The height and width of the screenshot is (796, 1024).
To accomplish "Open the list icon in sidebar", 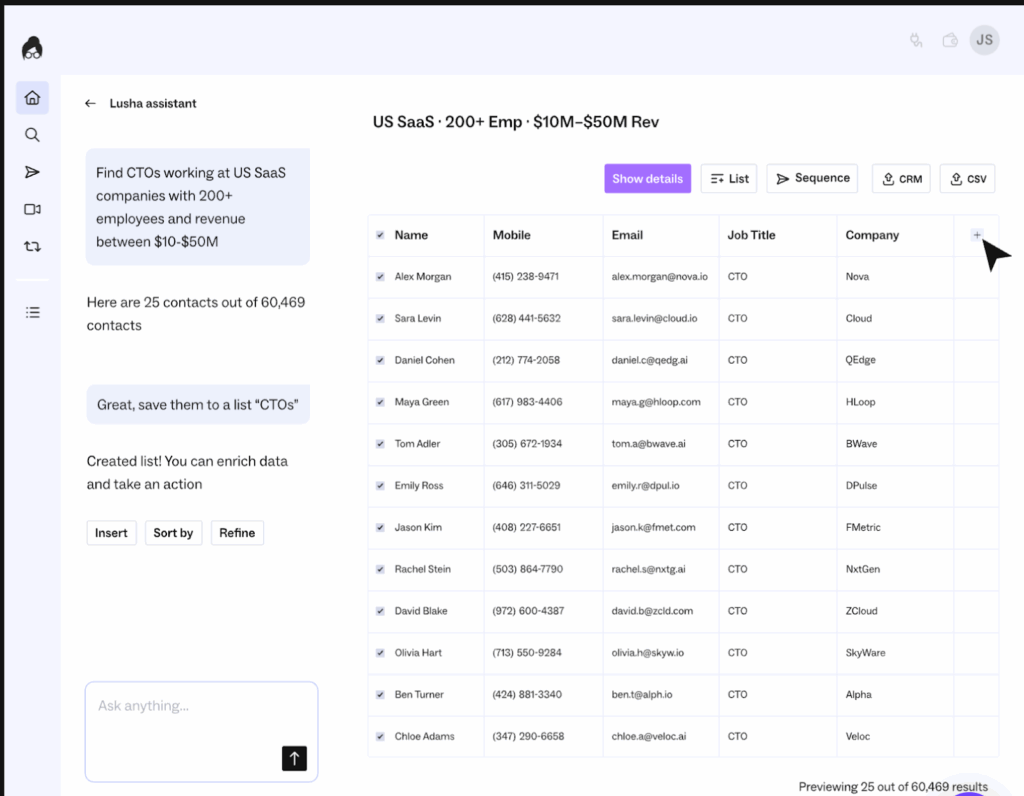I will [x=32, y=312].
